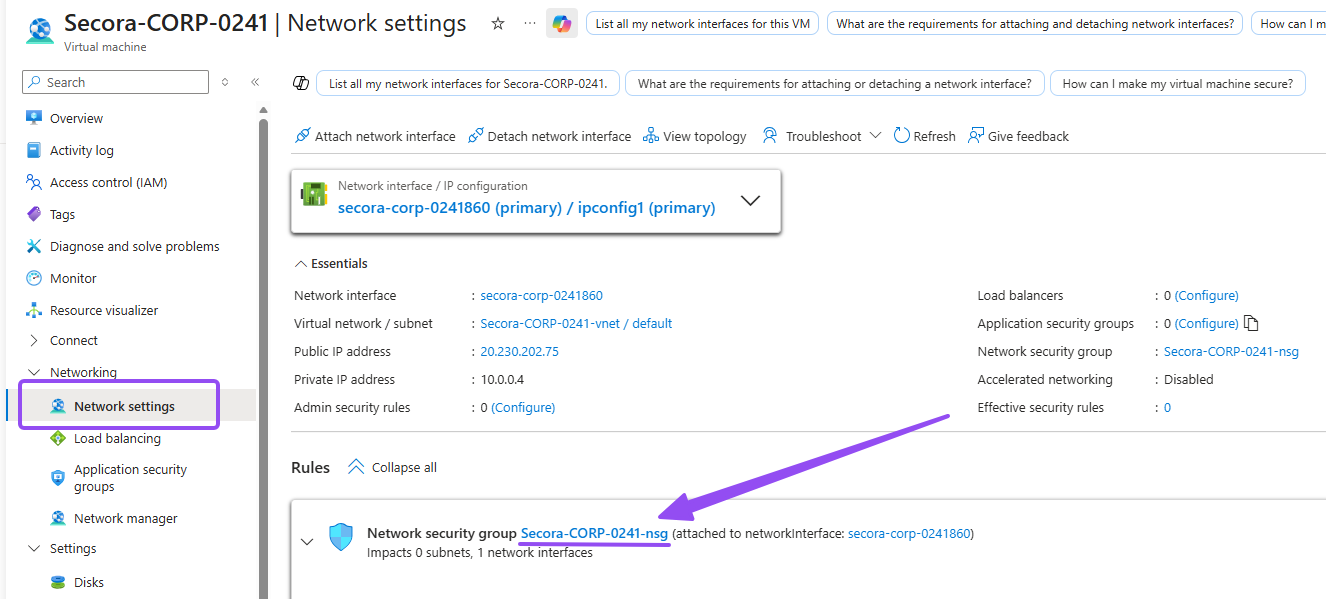This screenshot has height=599, width=1326.
Task: Click the Overview monitor icon in the sidebar
Action: click(x=34, y=118)
